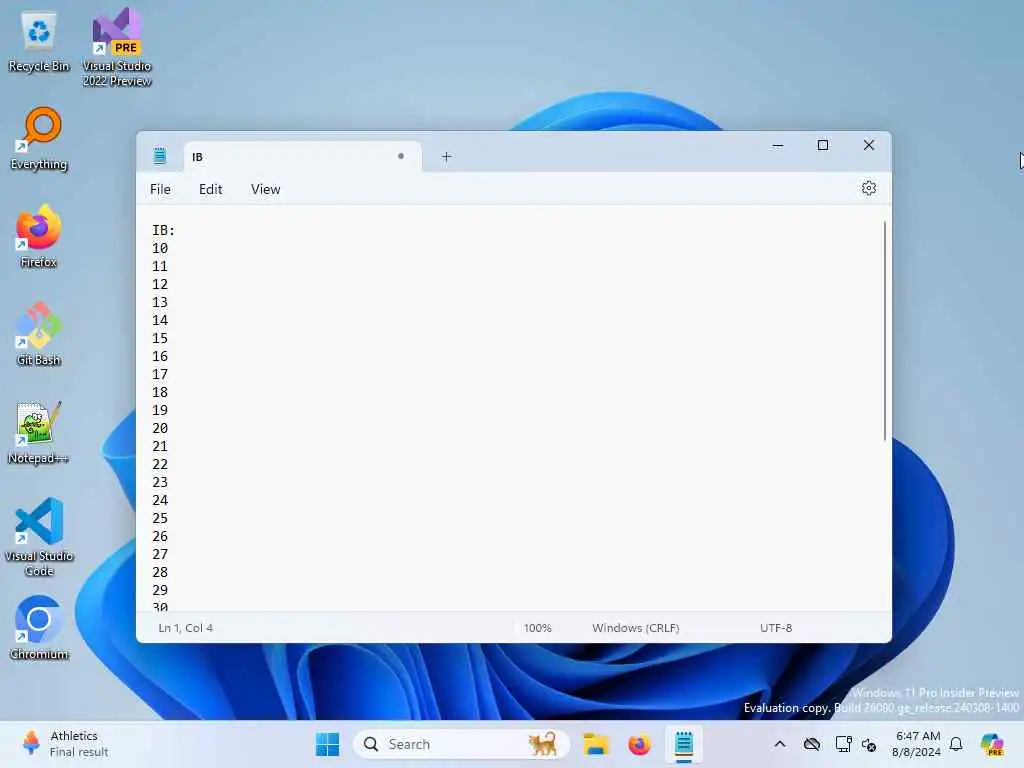Click the 100% zoom status entry
This screenshot has width=1024, height=768.
point(537,628)
